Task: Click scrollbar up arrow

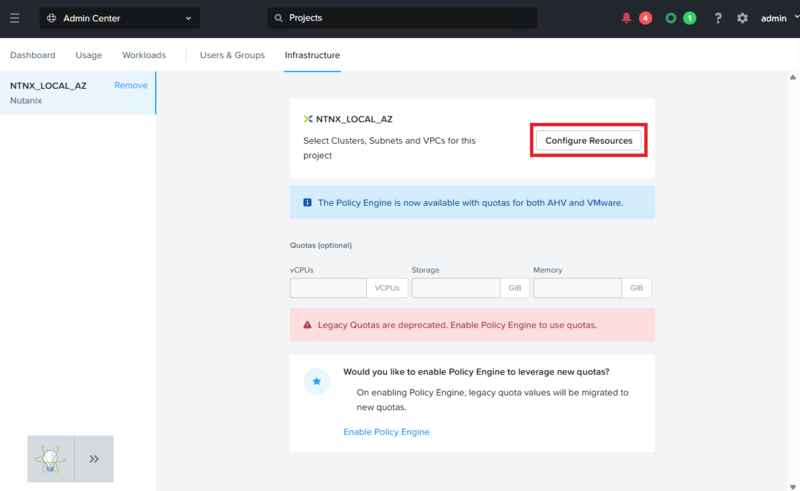Action: click(793, 78)
